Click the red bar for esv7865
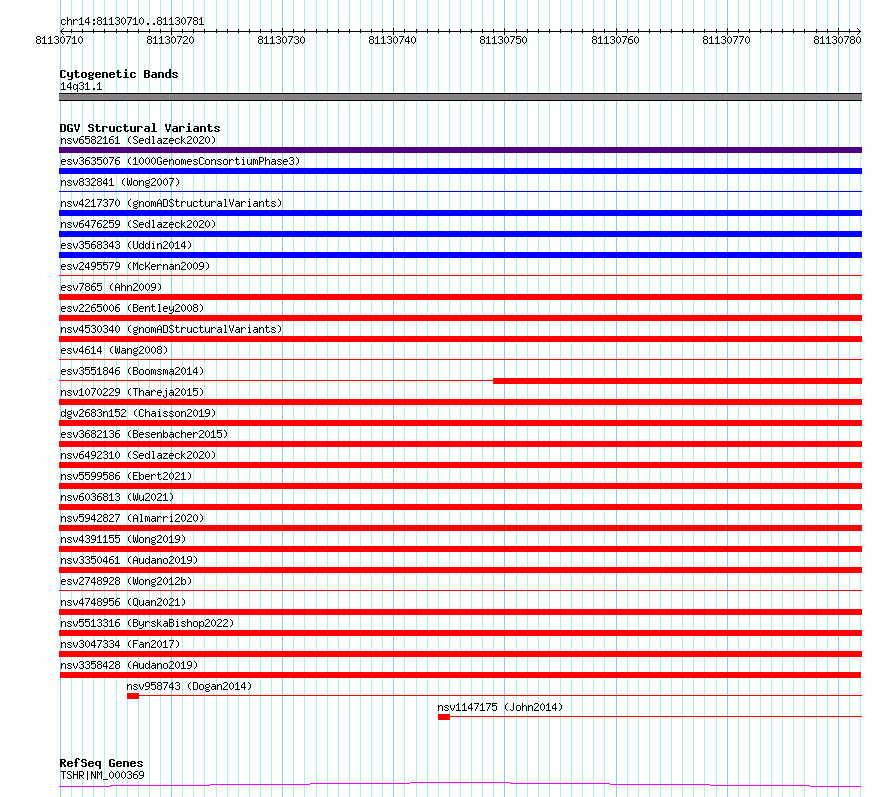This screenshot has width=890, height=797. (460, 297)
